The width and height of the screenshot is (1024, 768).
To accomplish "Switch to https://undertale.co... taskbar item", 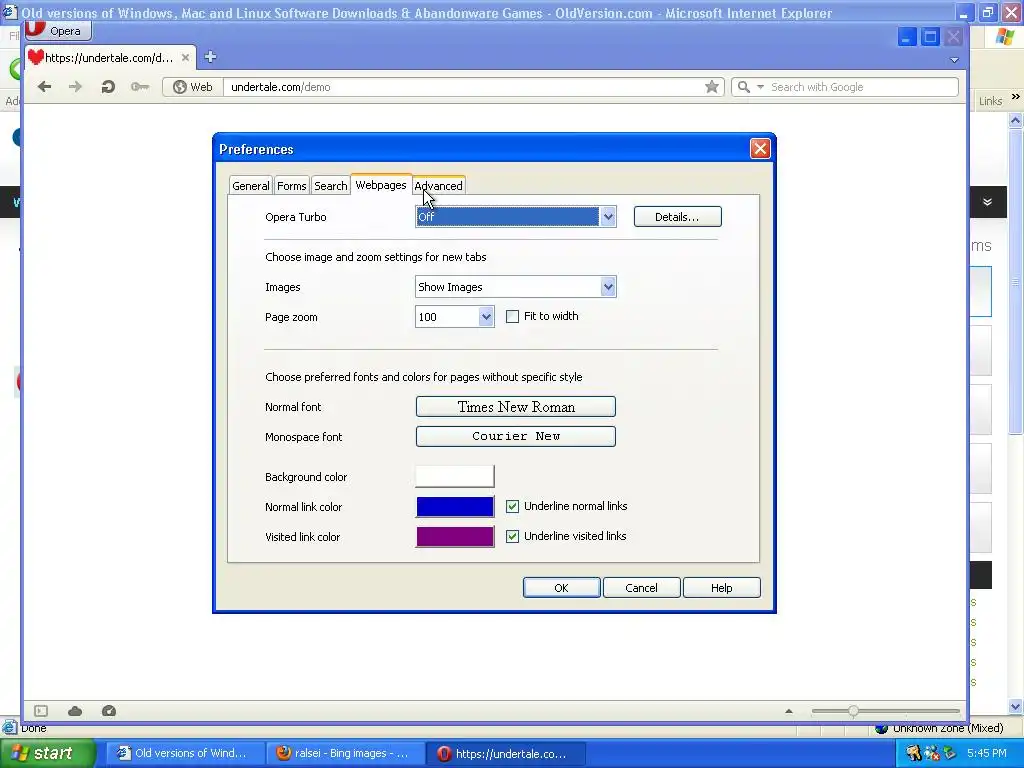I will (x=506, y=753).
